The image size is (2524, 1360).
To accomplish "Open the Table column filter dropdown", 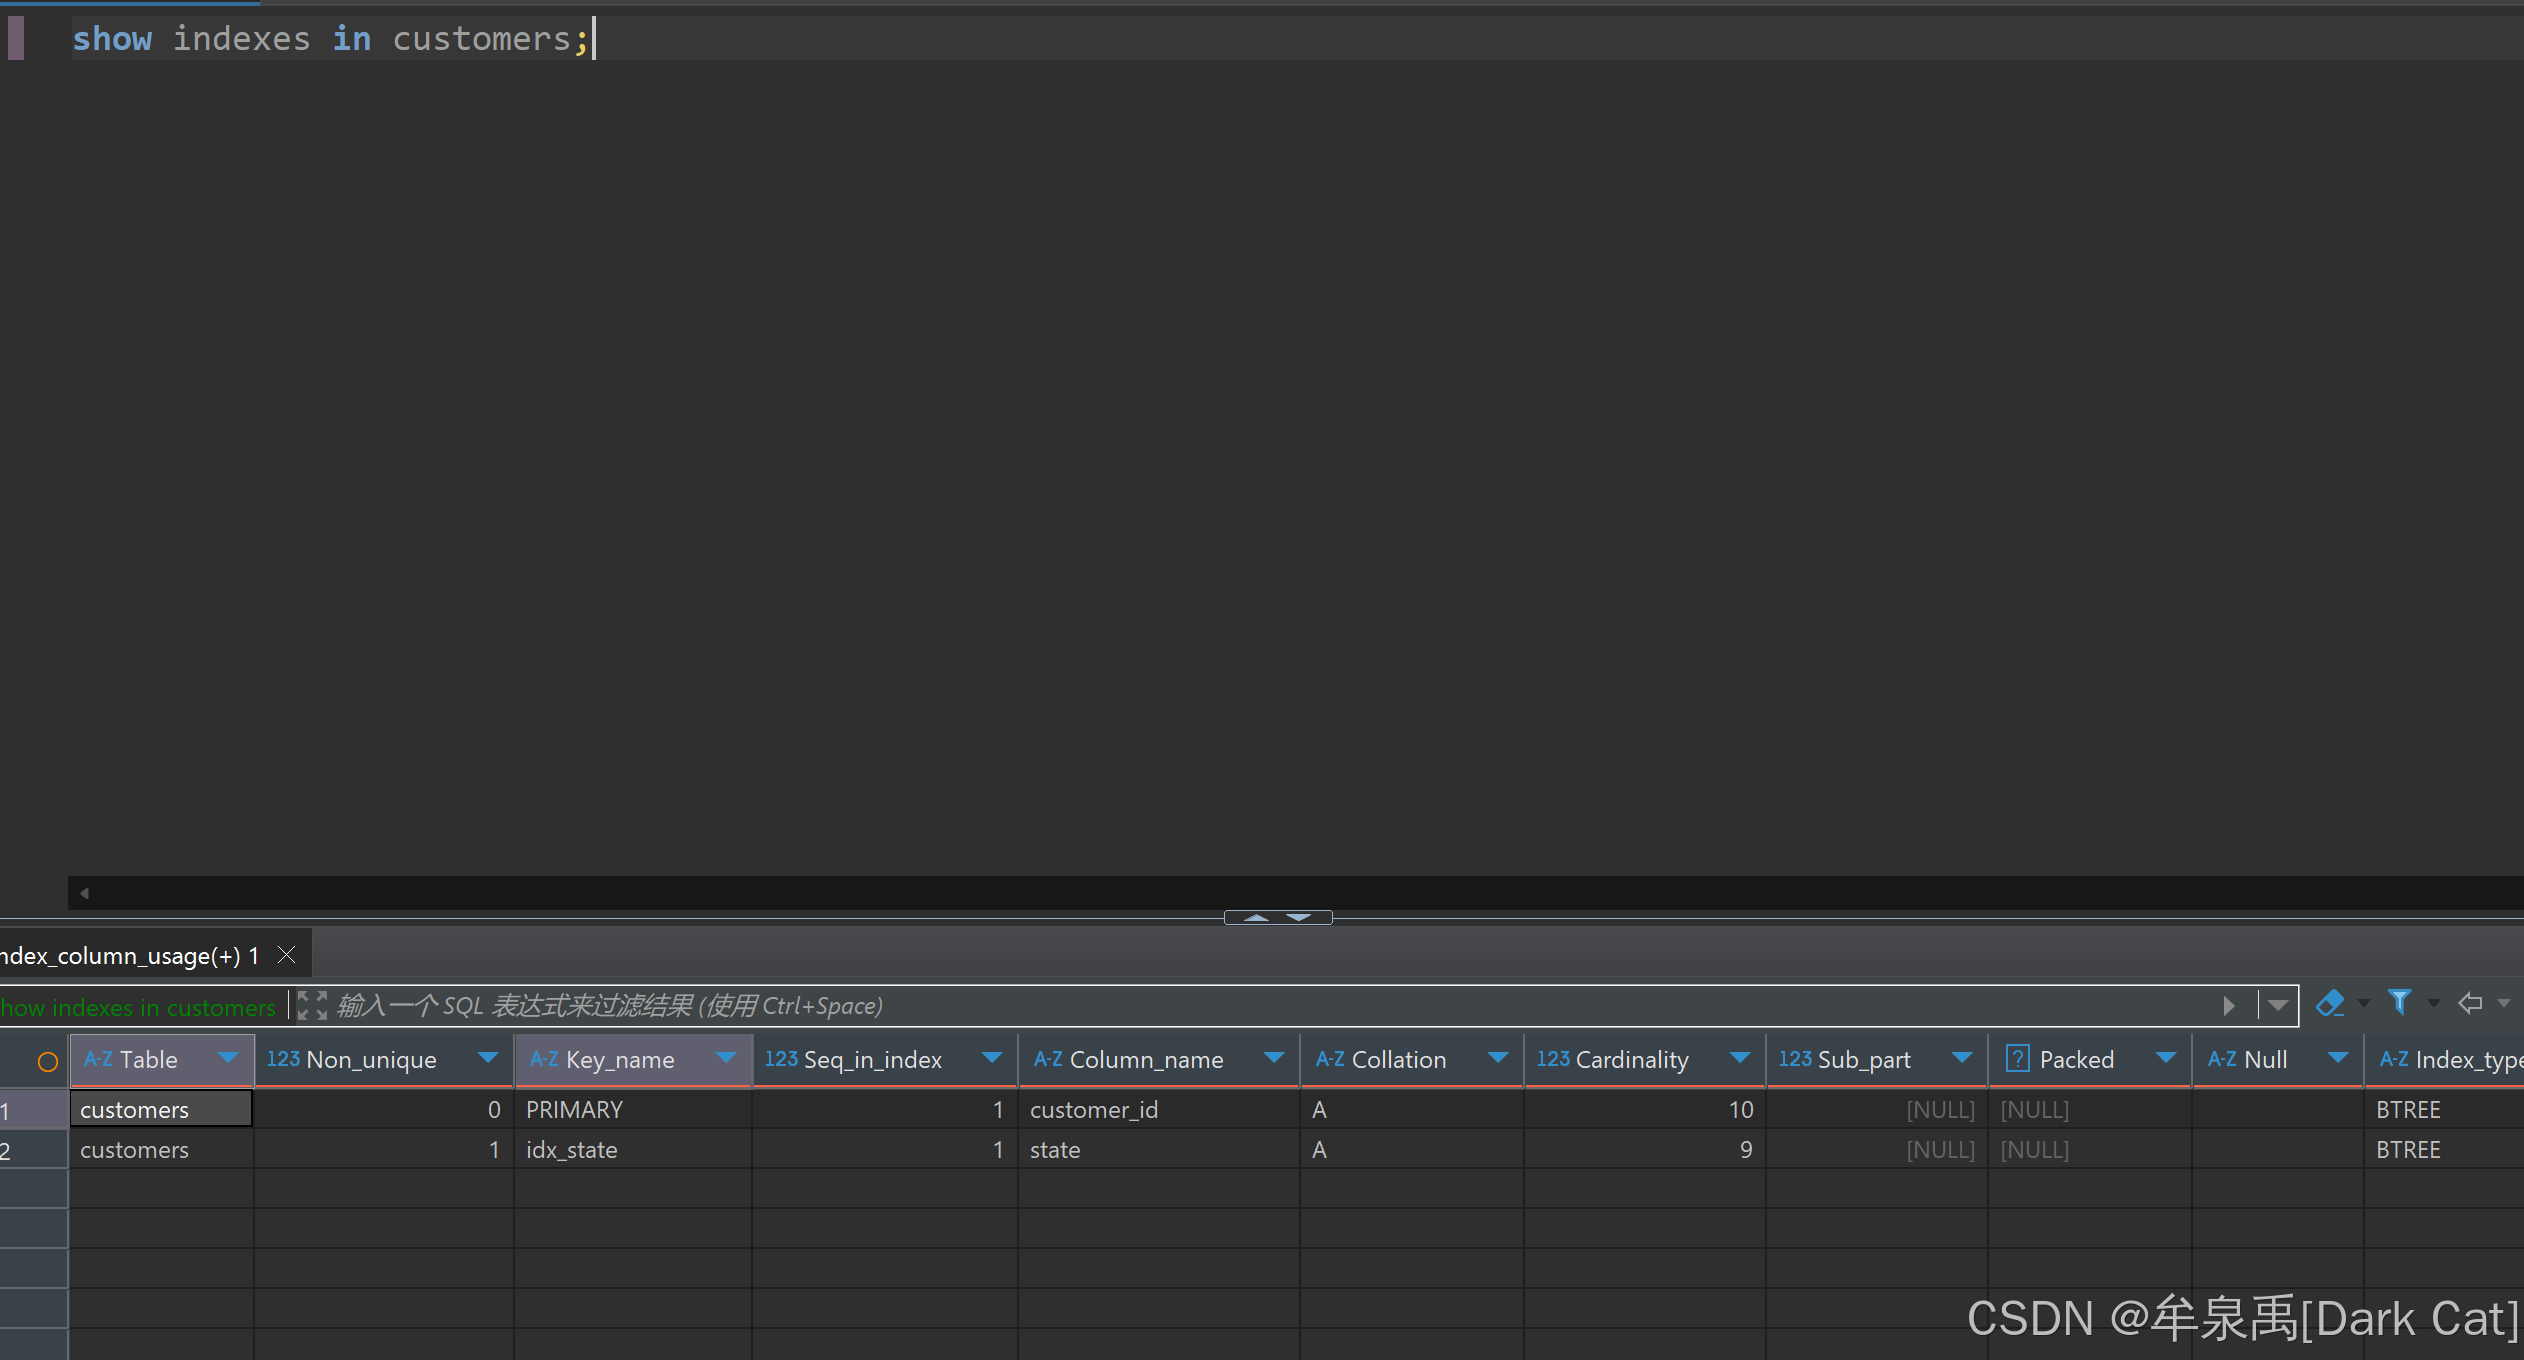I will pos(229,1058).
